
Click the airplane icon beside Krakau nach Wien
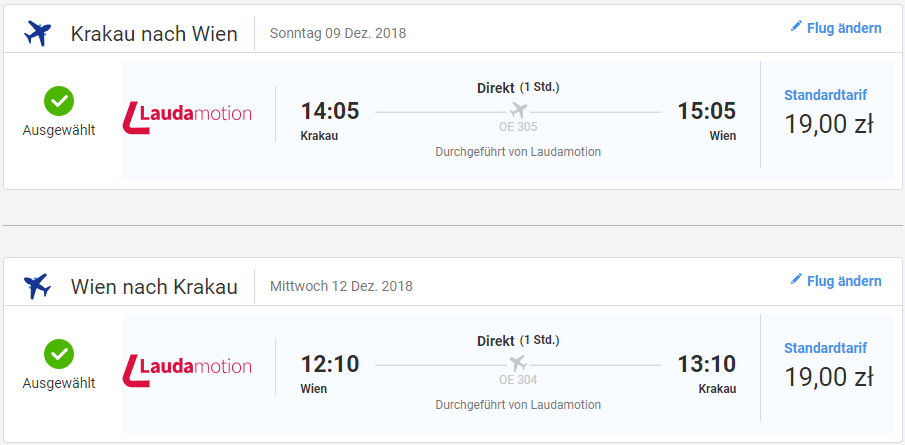pyautogui.click(x=37, y=34)
